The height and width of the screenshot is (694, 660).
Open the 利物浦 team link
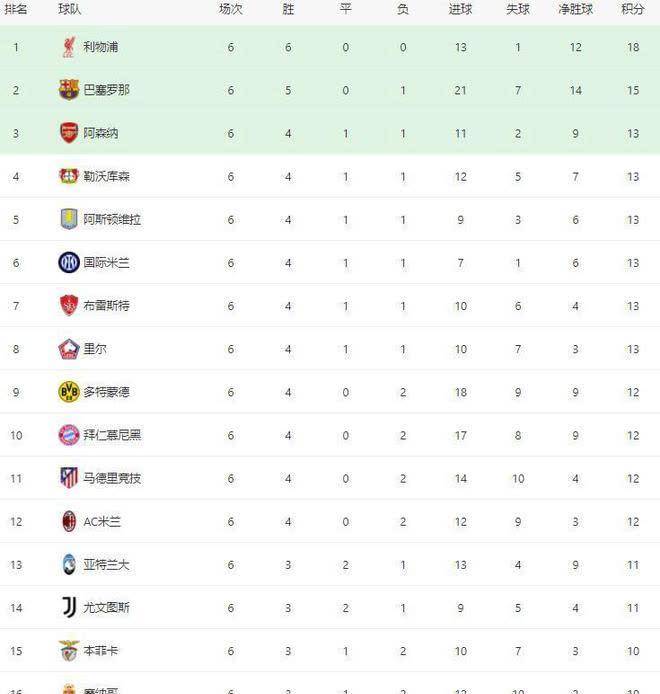pos(100,47)
